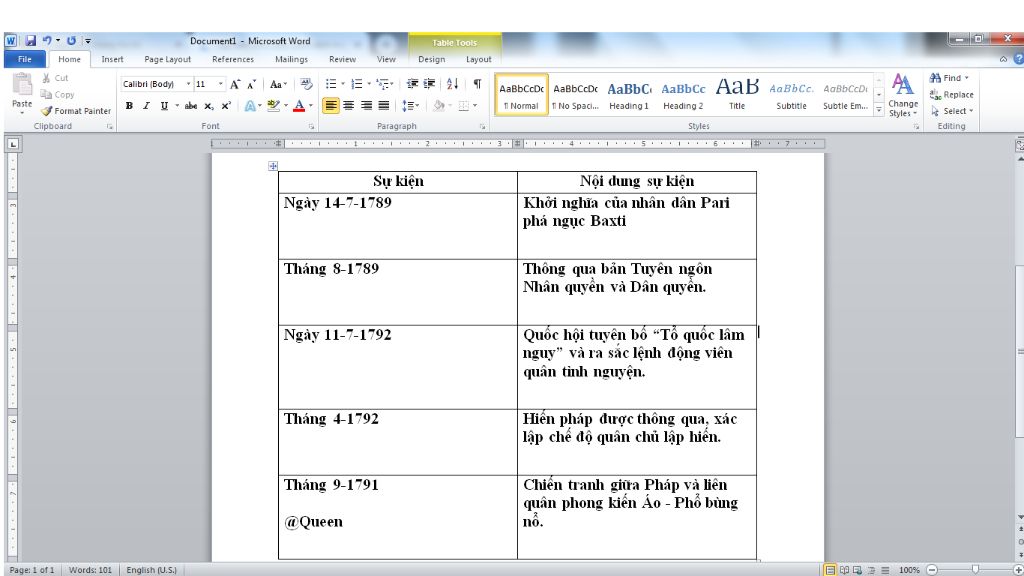The image size is (1024, 576).
Task: Click the Borders icon
Action: pyautogui.click(x=464, y=106)
